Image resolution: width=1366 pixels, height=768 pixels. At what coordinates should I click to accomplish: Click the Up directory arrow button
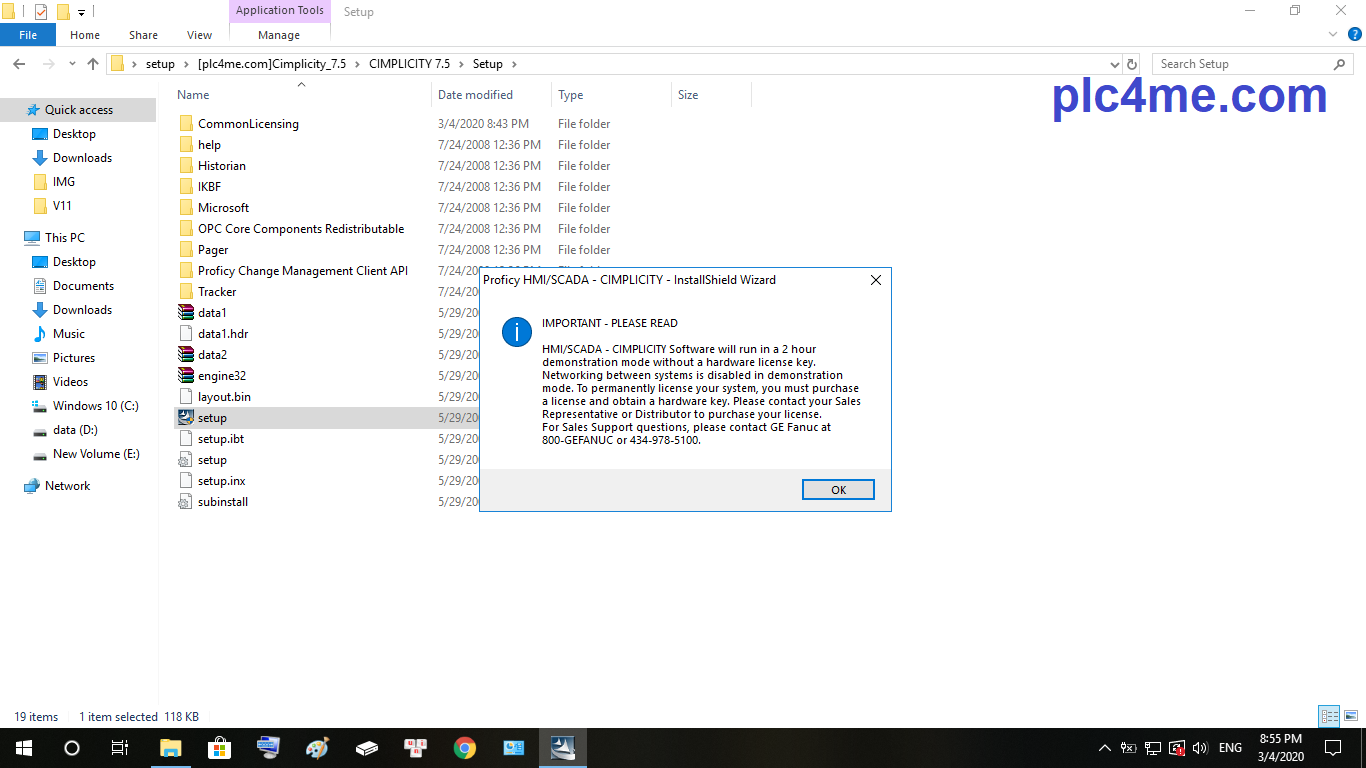click(x=93, y=64)
